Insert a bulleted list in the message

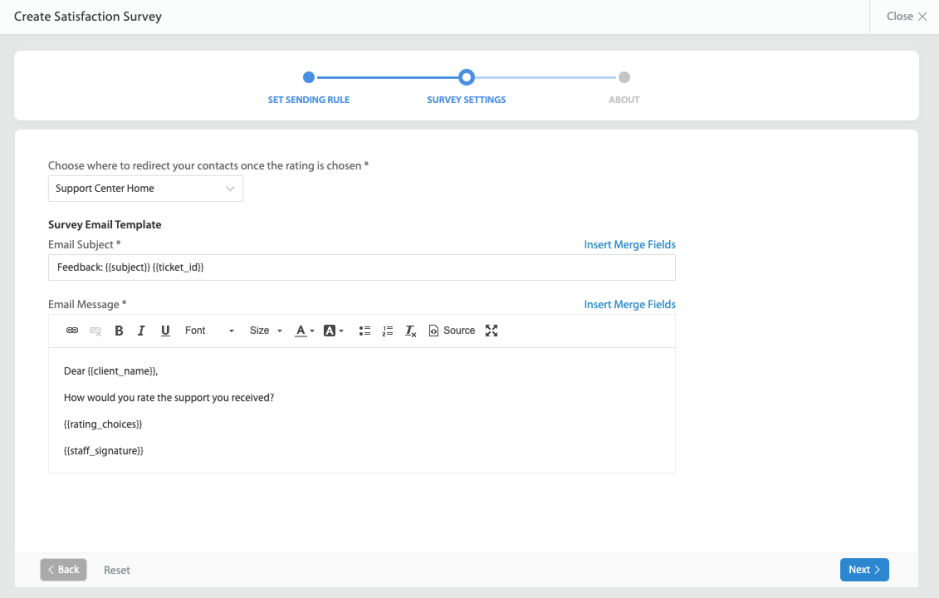click(x=364, y=330)
